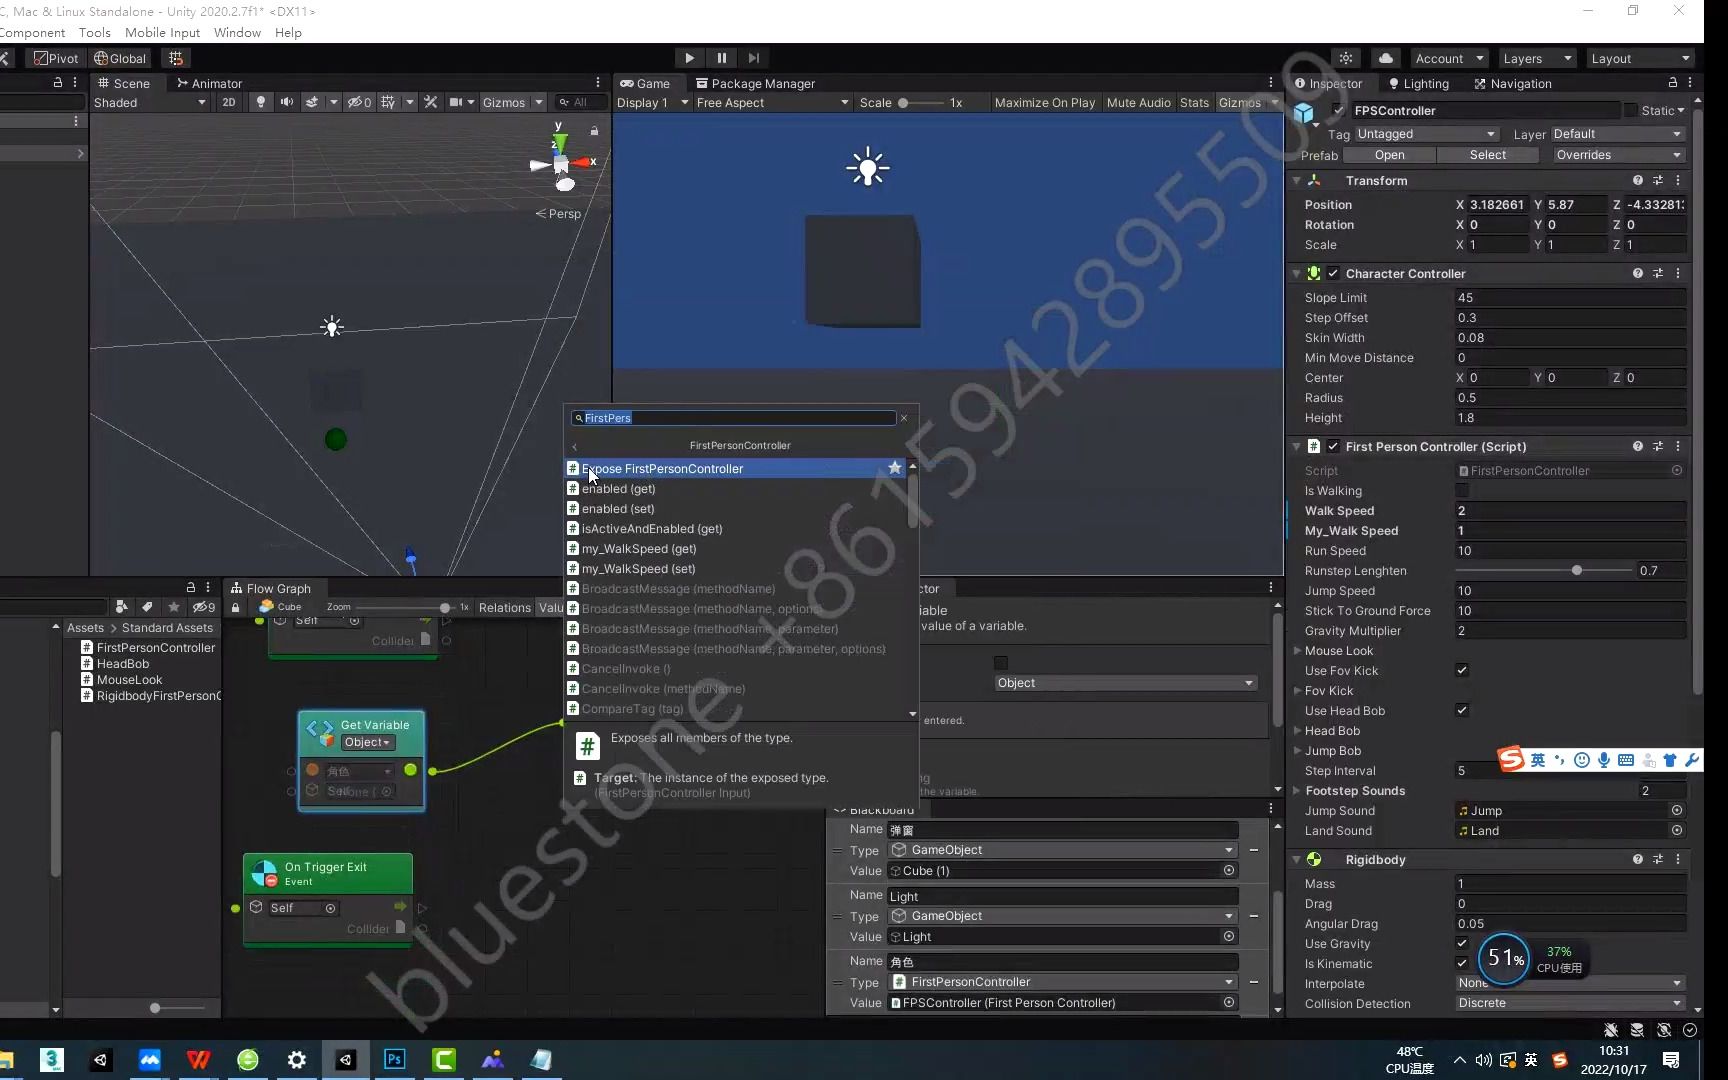
Task: Star the Expose FirstPersonController entry
Action: coord(895,467)
